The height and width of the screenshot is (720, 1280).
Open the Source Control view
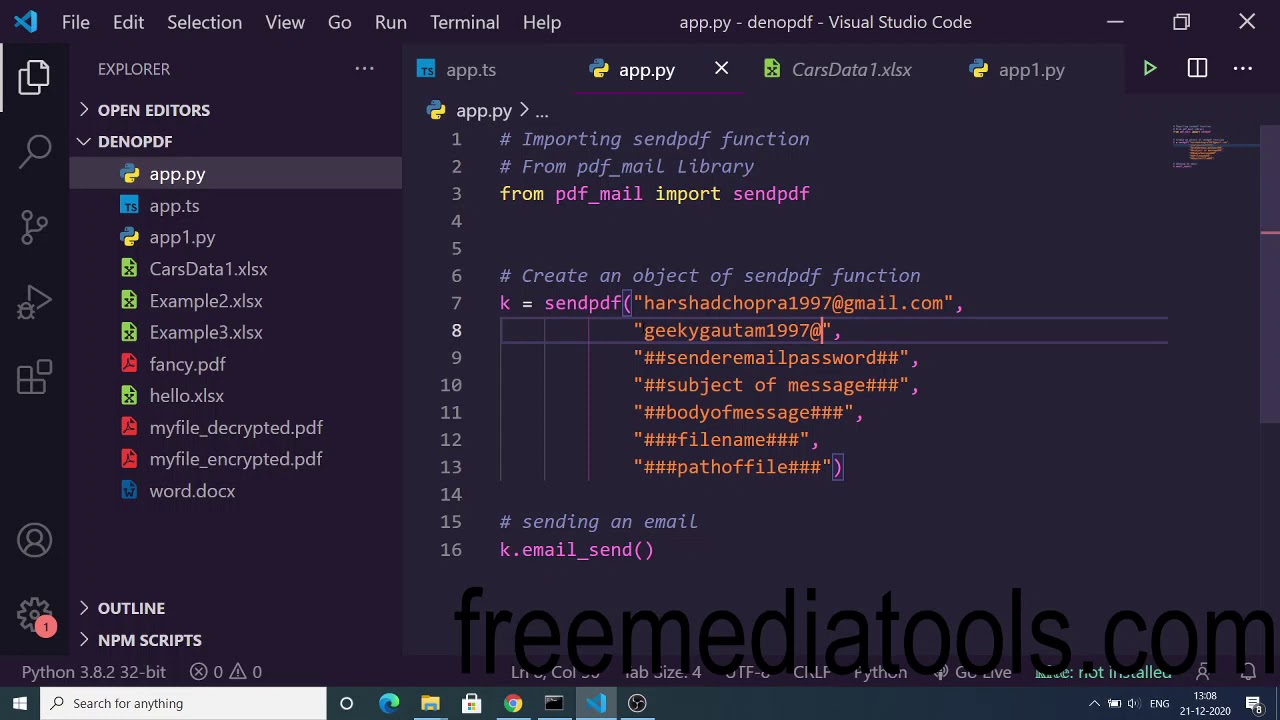click(x=34, y=227)
